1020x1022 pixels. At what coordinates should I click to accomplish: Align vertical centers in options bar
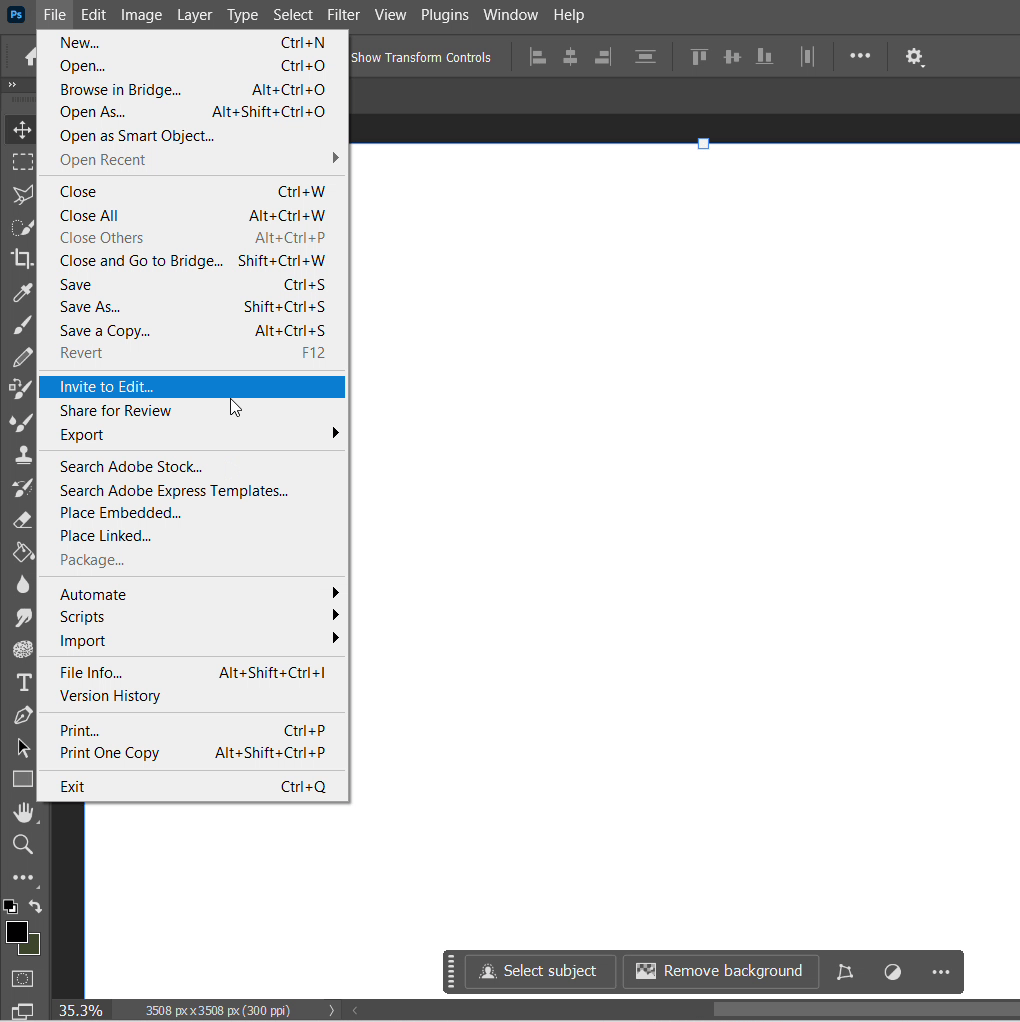pyautogui.click(x=732, y=57)
